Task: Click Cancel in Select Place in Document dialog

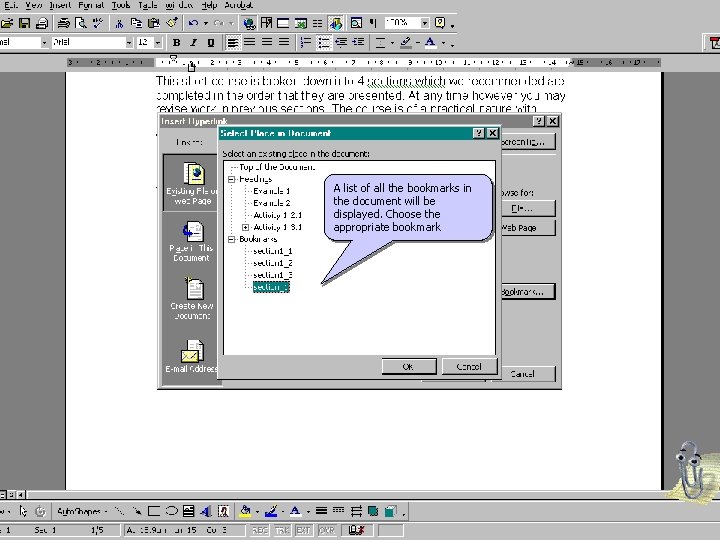Action: coord(469,366)
